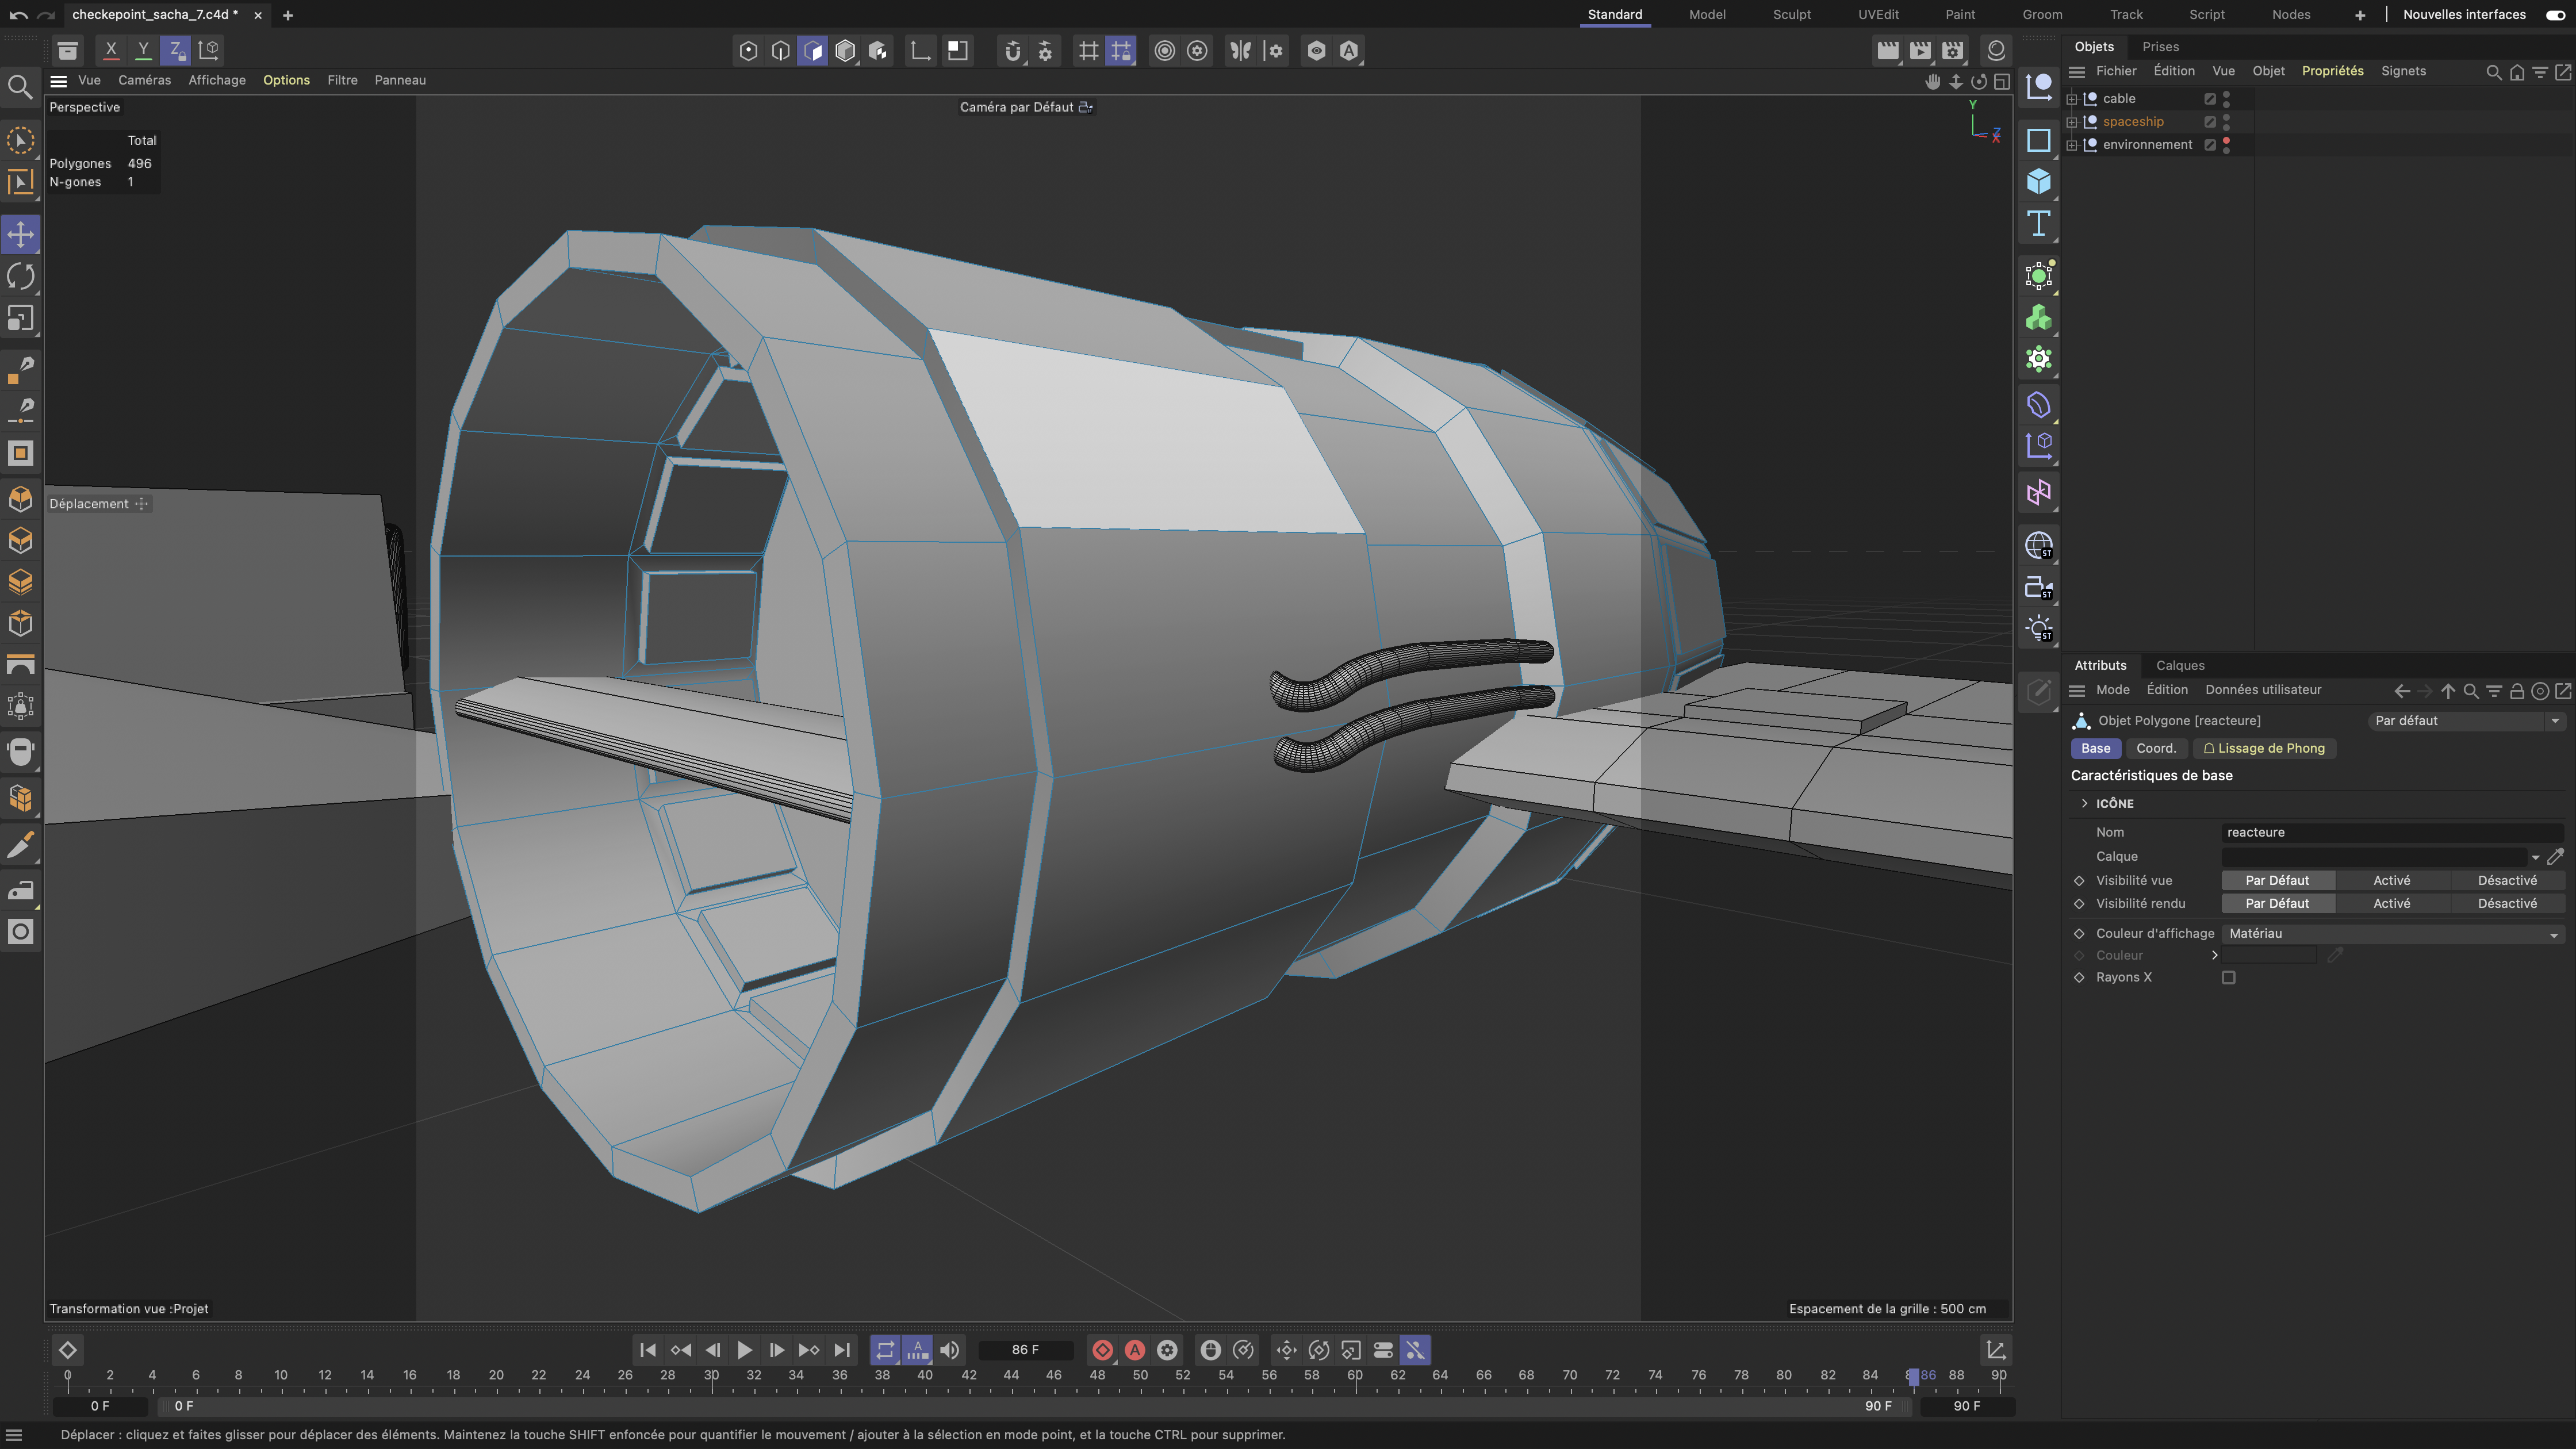Image resolution: width=2576 pixels, height=1449 pixels.
Task: Open the Caméras viewport menu
Action: [144, 80]
